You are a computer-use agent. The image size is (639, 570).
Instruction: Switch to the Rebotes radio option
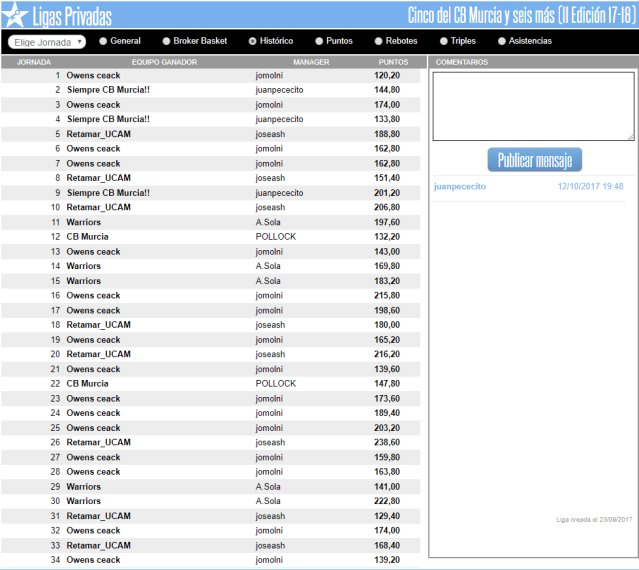(378, 41)
